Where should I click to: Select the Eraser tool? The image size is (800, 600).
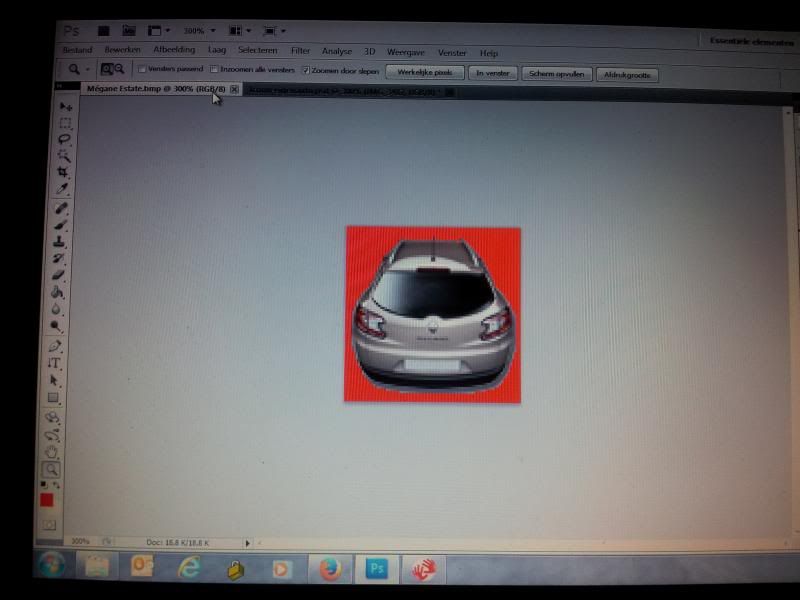pos(58,276)
